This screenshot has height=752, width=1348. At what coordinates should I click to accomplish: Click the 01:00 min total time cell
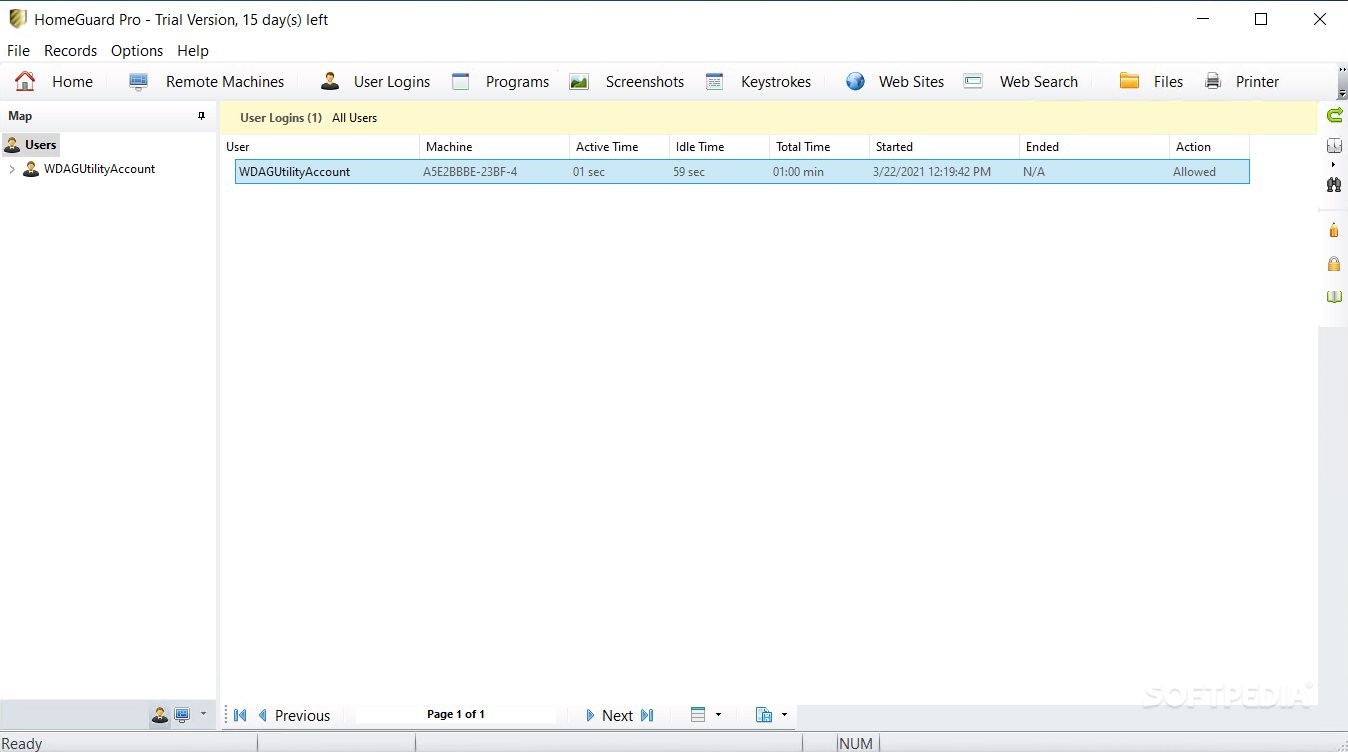point(798,172)
